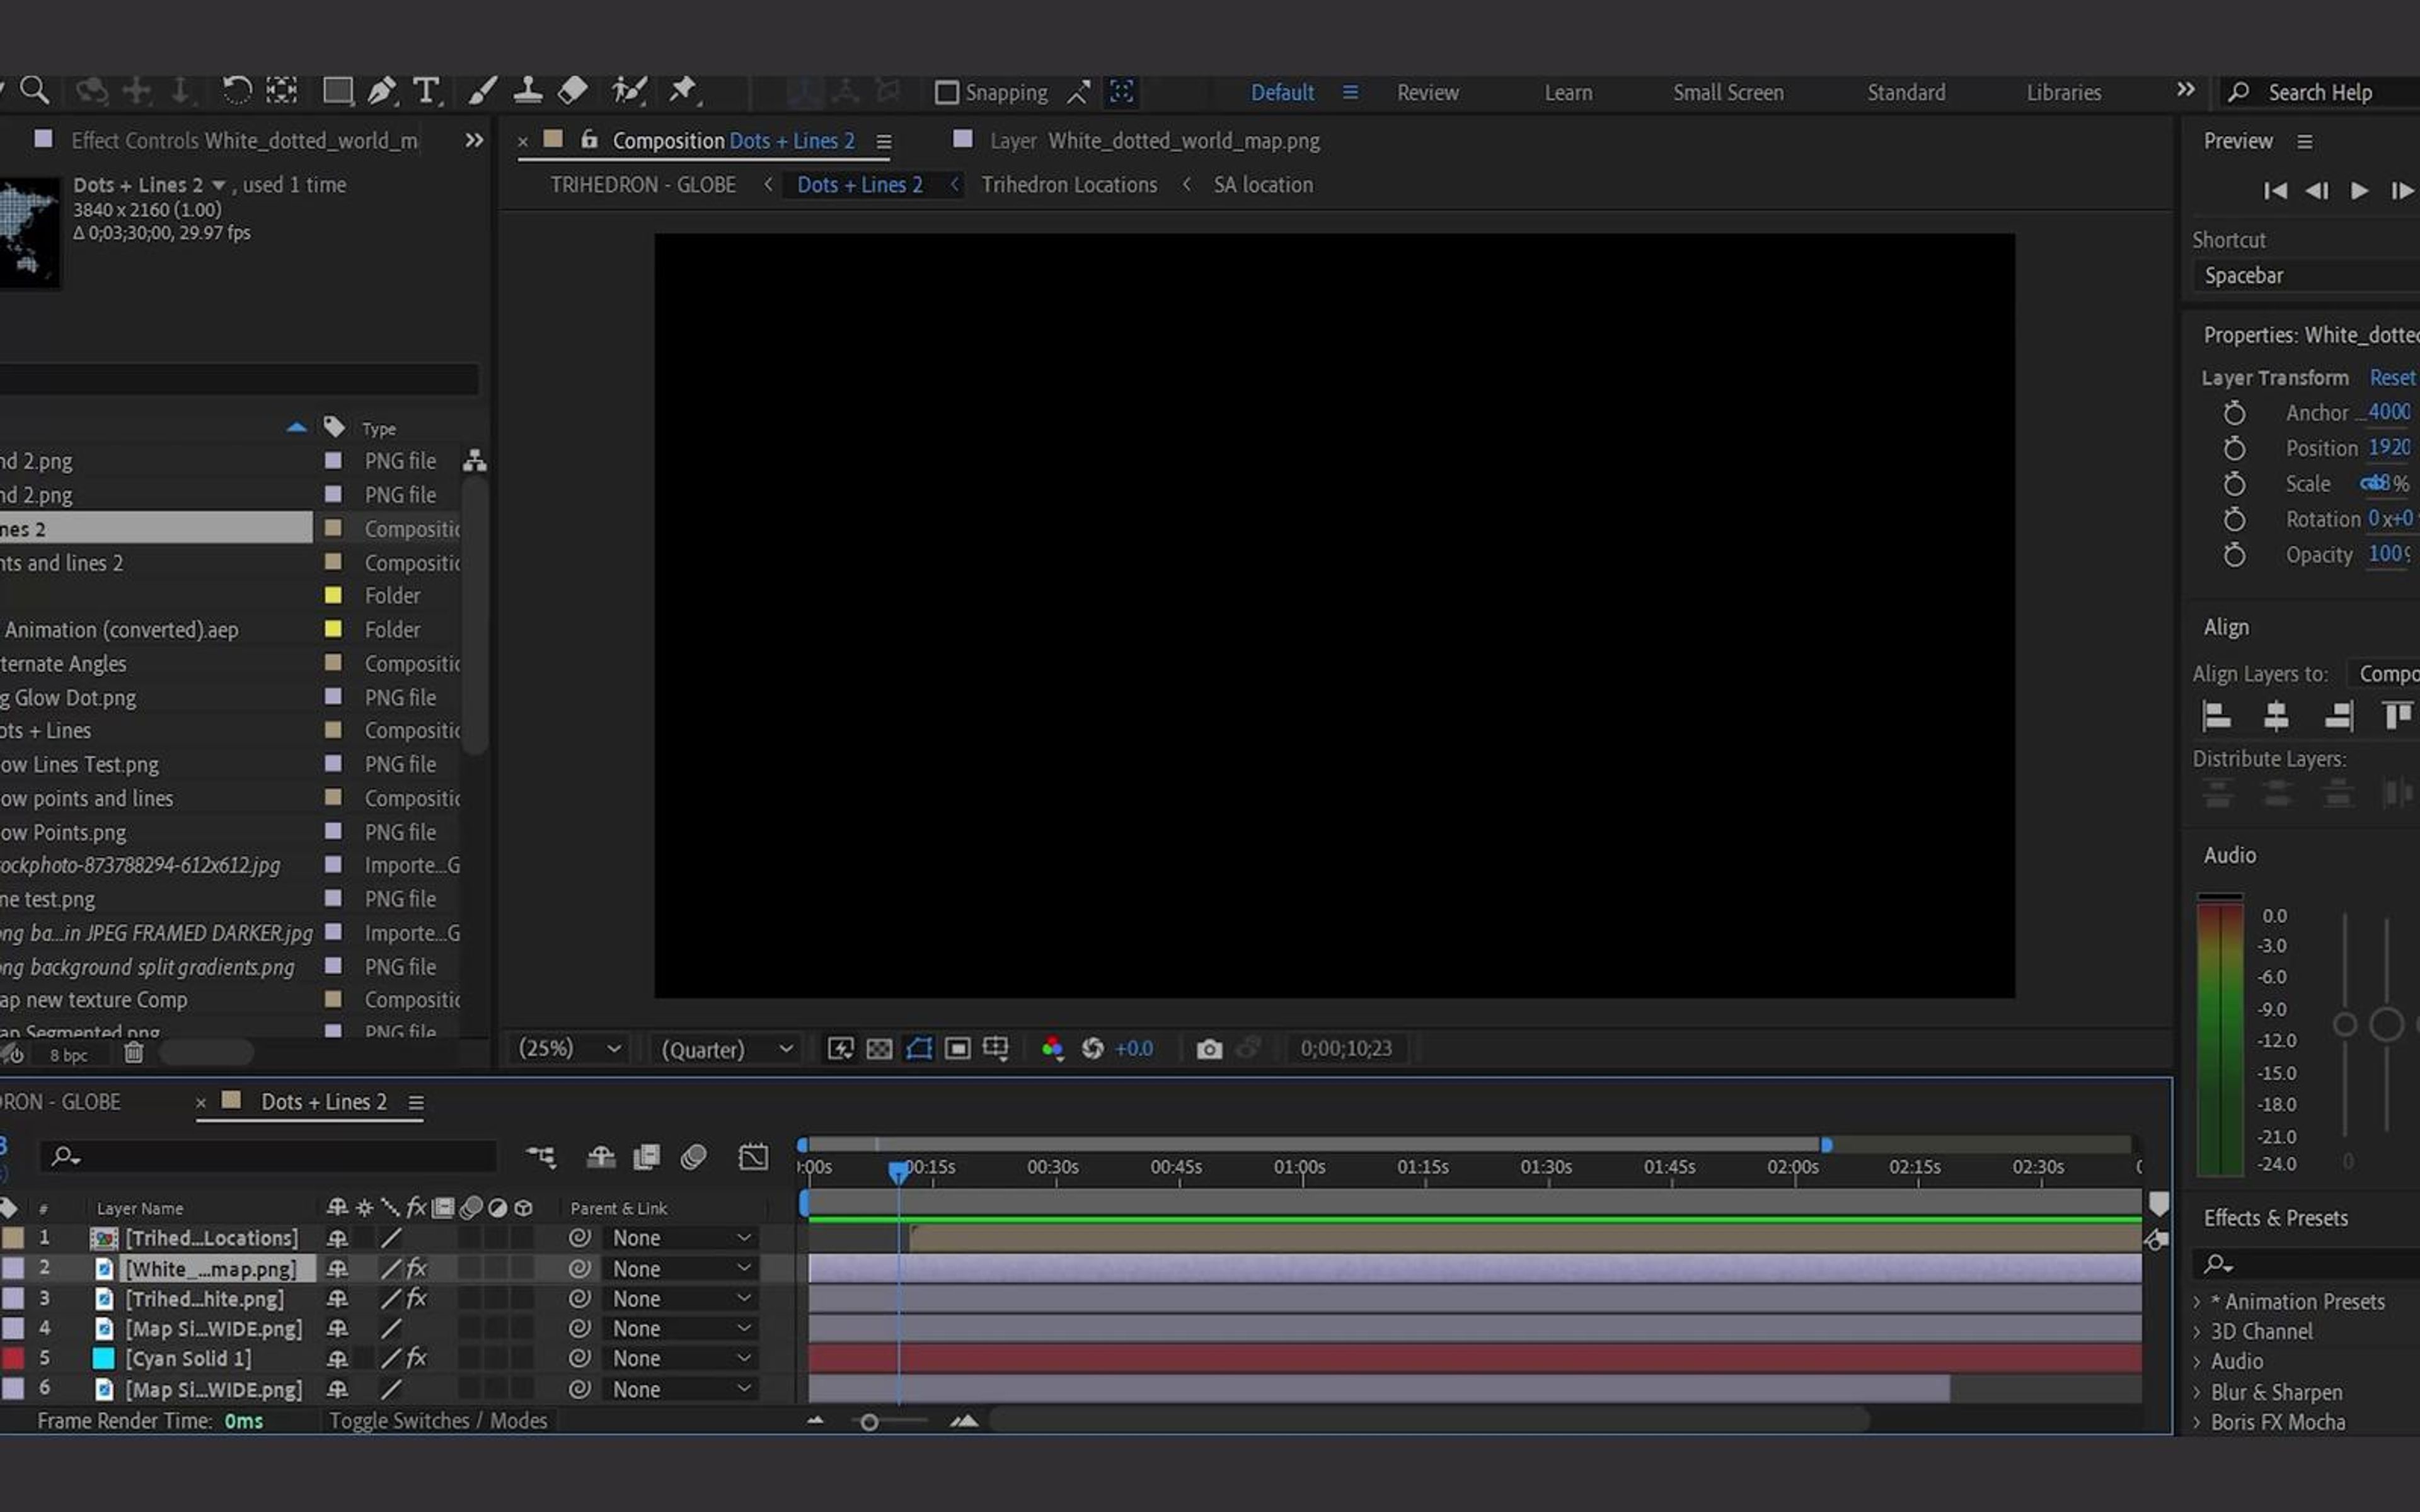Enable the Snapping checkbox
Screen dimensions: 2420x1512
(946, 92)
